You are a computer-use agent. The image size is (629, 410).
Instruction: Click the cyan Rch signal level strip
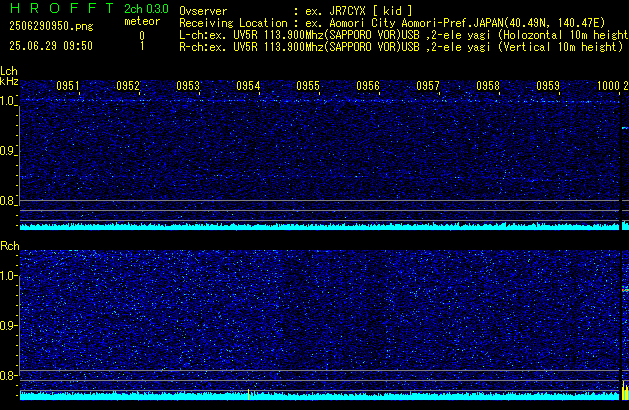pos(319,396)
